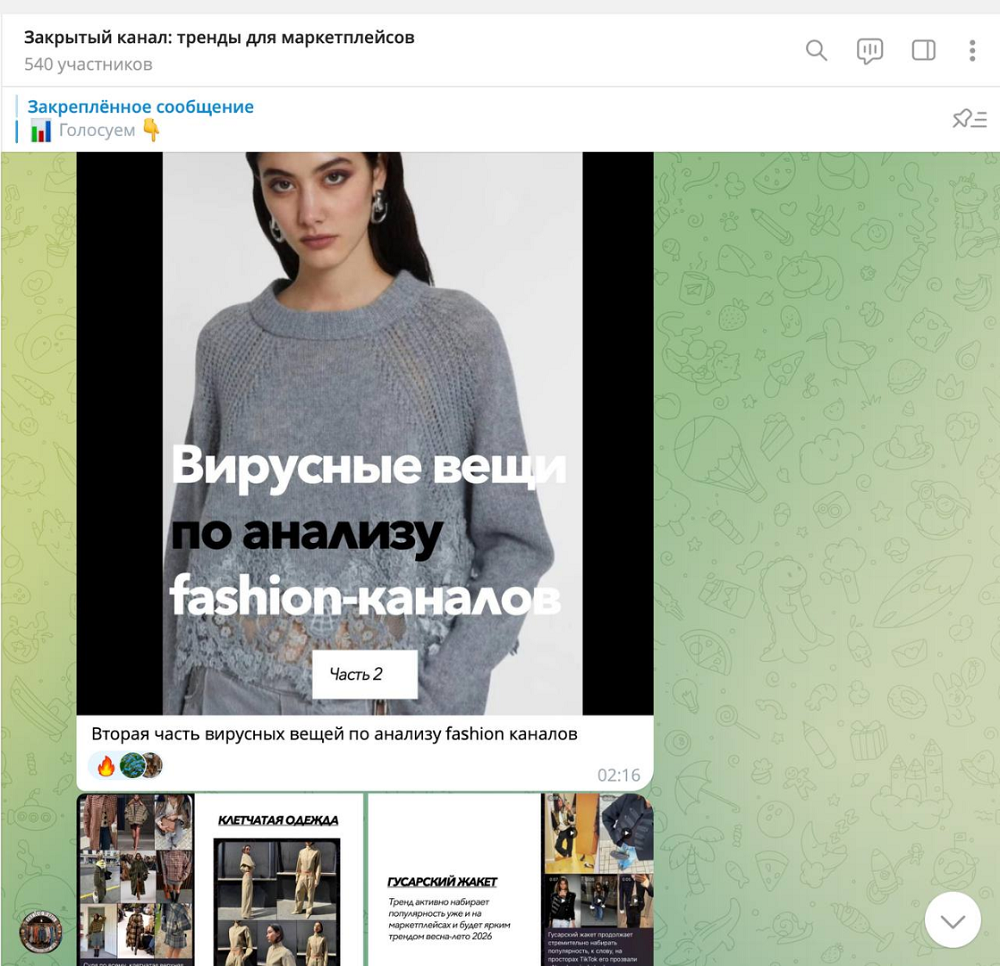This screenshot has width=1000, height=966.
Task: Open the plaid coats collage thumbnail
Action: click(135, 878)
